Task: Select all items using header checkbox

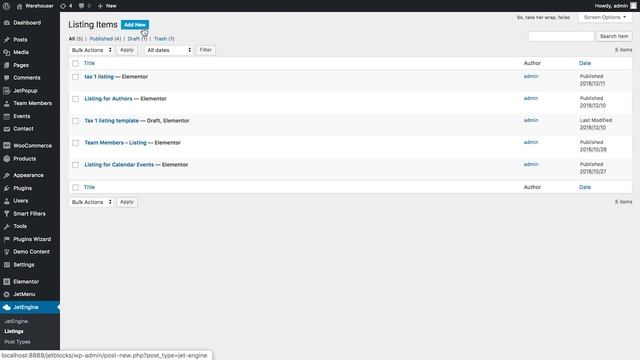Action: (76, 63)
